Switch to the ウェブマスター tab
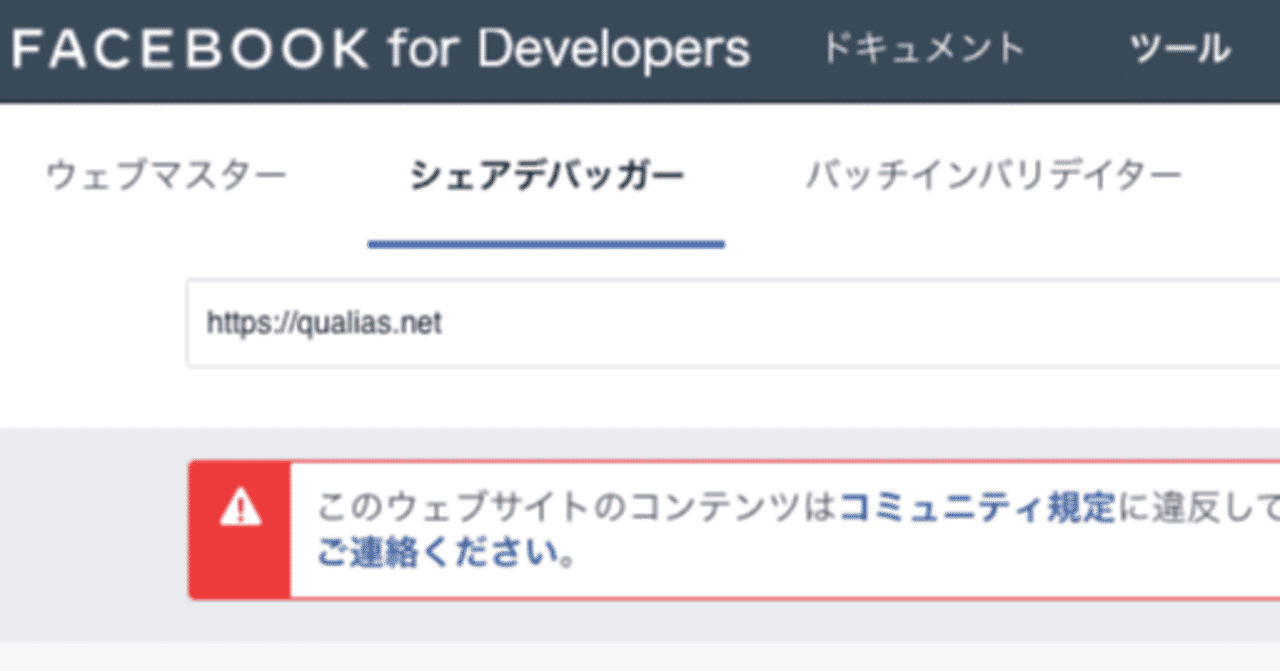This screenshot has width=1280, height=671. 166,176
